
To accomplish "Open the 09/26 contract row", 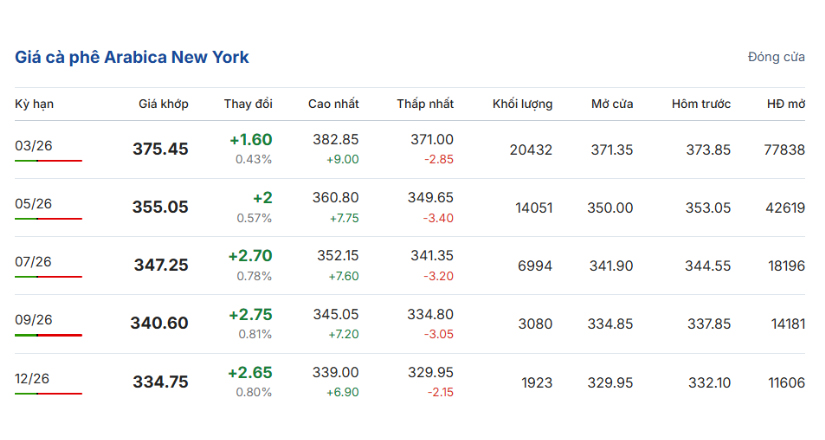I will tap(34, 320).
